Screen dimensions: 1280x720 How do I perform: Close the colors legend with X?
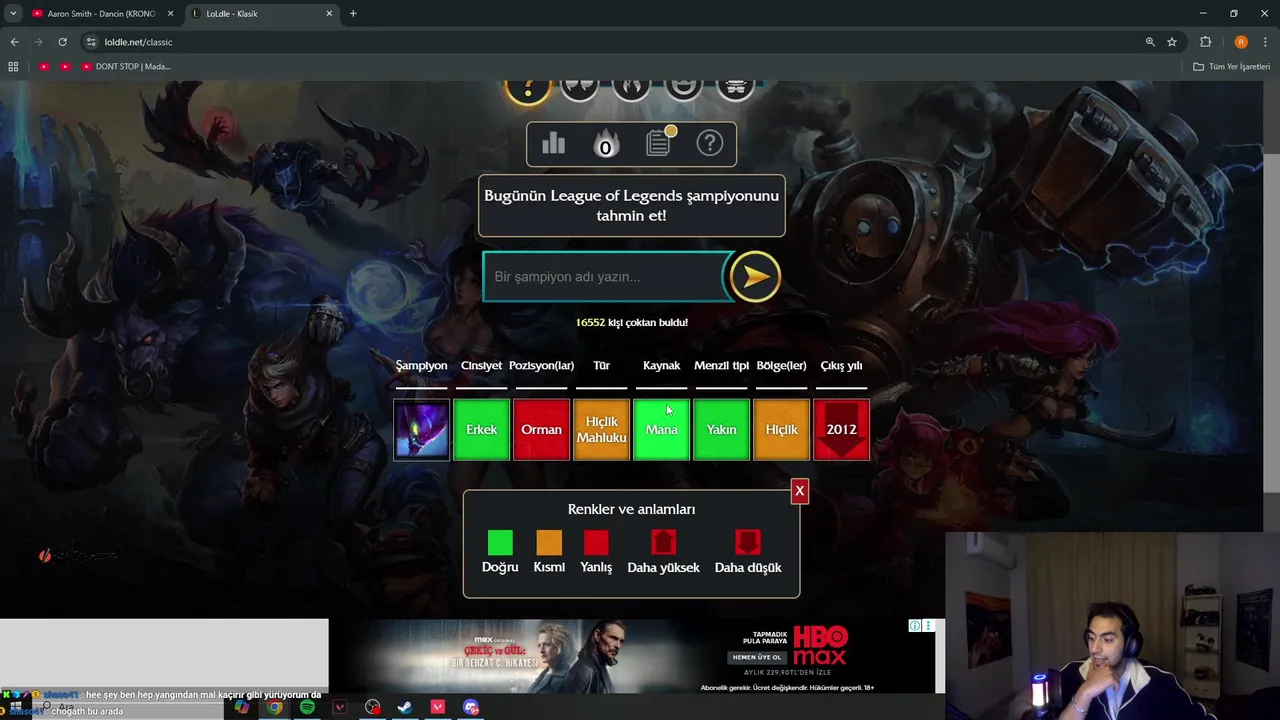(799, 491)
